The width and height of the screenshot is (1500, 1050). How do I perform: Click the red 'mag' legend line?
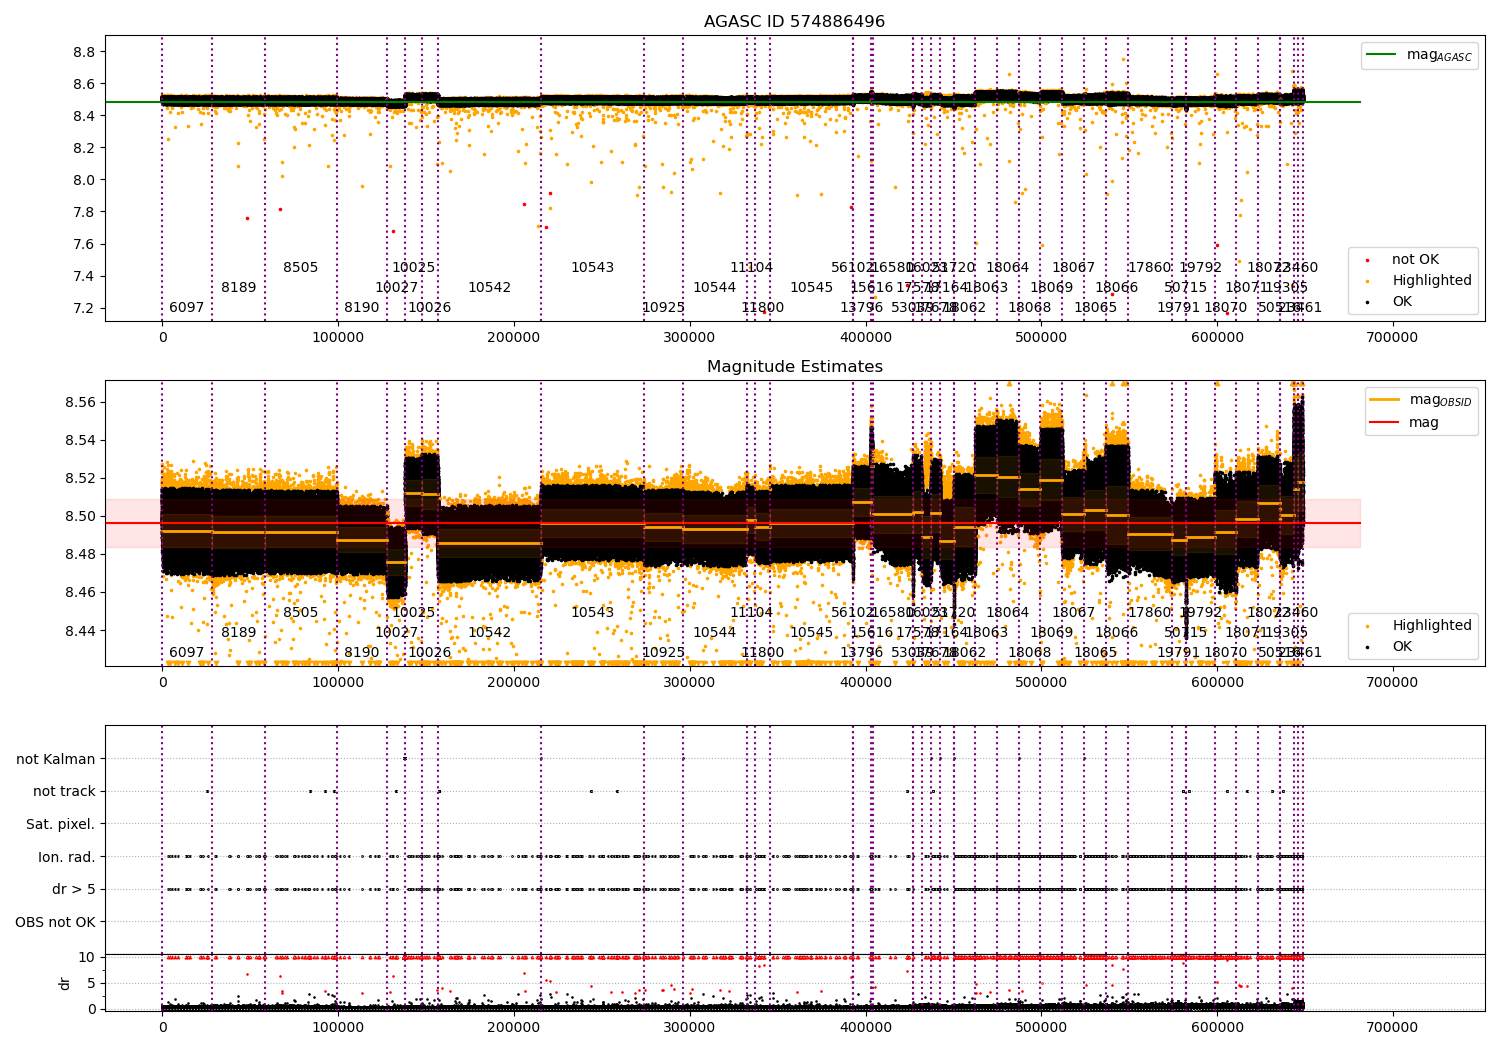[x=1384, y=422]
